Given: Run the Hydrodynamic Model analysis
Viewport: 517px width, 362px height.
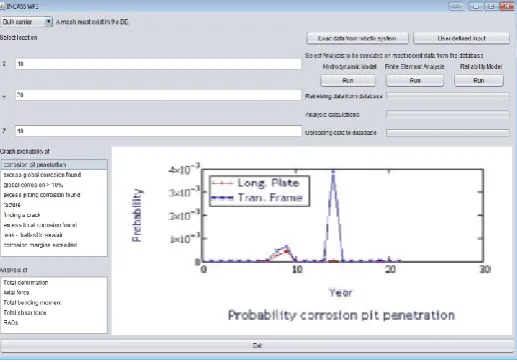Looking at the screenshot, I should click(x=348, y=80).
